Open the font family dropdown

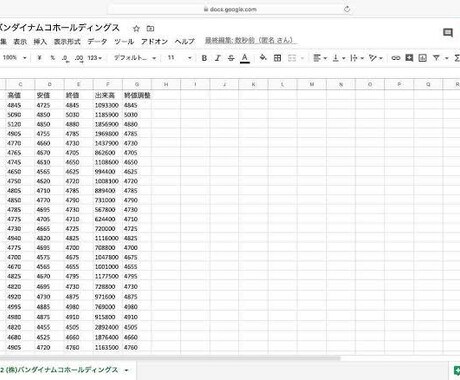point(135,58)
